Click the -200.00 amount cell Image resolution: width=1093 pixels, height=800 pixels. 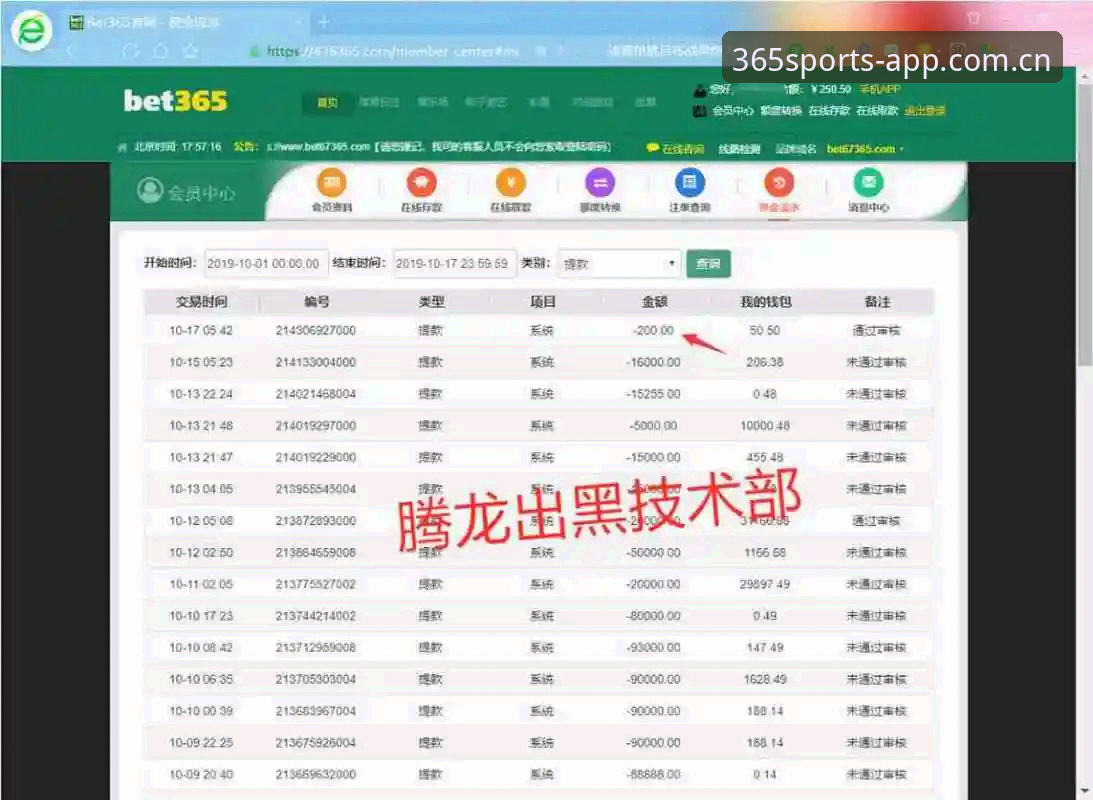coord(654,330)
